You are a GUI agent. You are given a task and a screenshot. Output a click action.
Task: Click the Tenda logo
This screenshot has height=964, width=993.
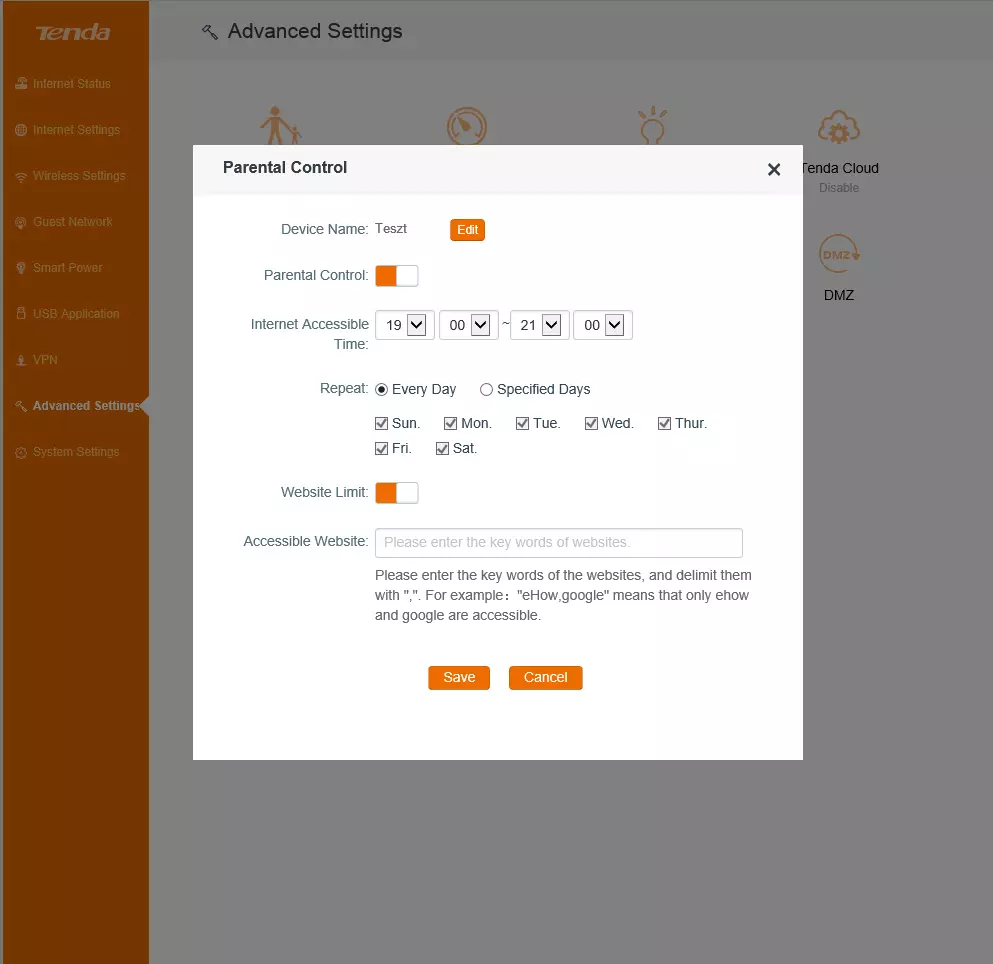(73, 33)
